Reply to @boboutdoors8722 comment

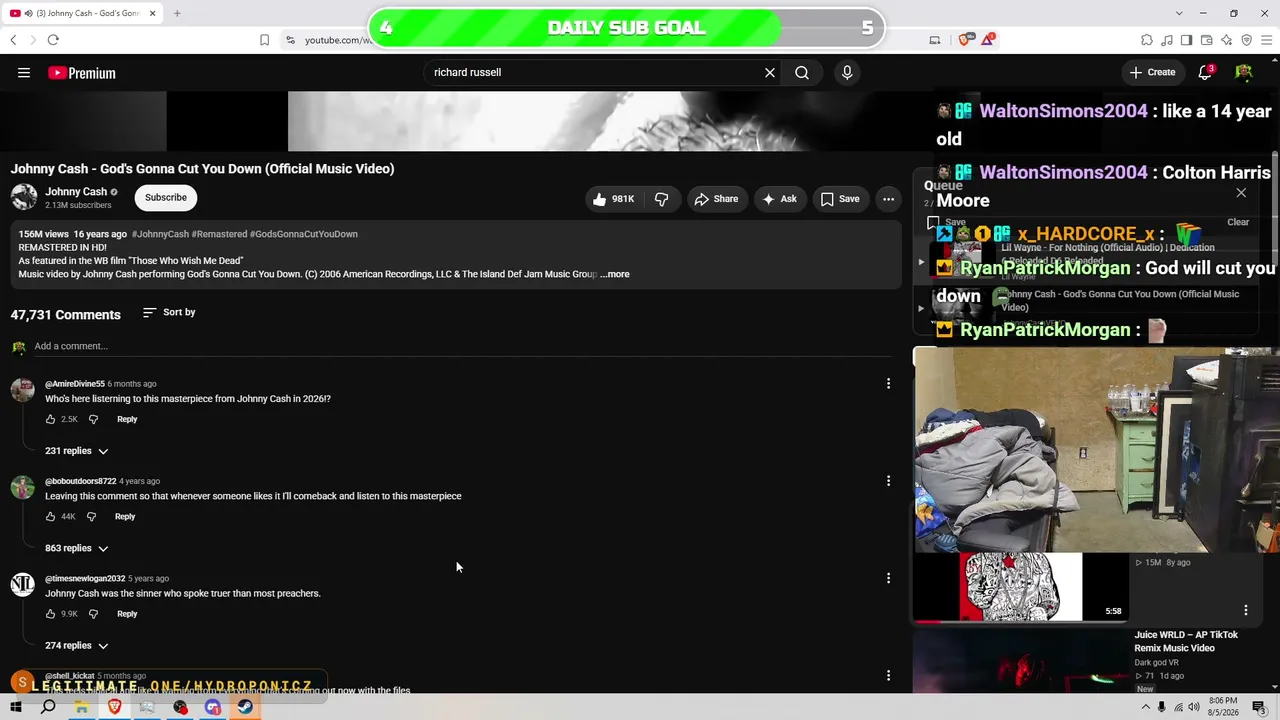tap(125, 517)
